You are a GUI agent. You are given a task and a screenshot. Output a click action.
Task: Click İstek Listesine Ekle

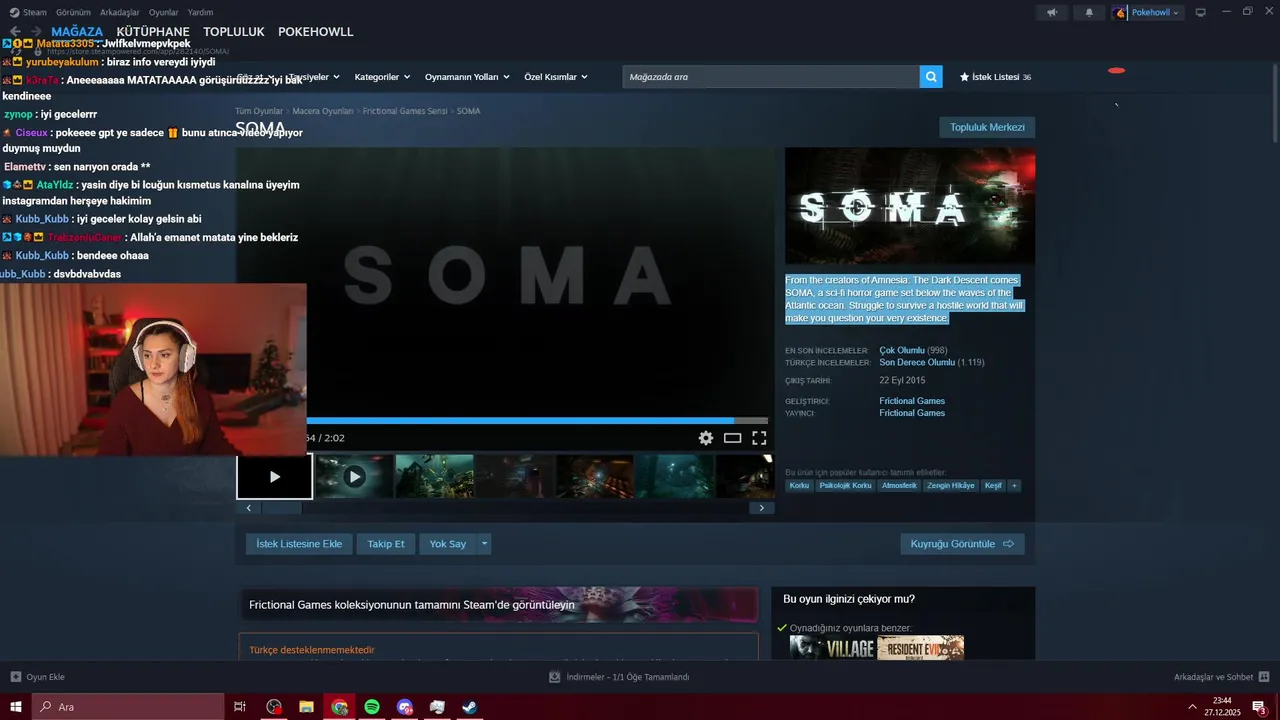pyautogui.click(x=299, y=544)
